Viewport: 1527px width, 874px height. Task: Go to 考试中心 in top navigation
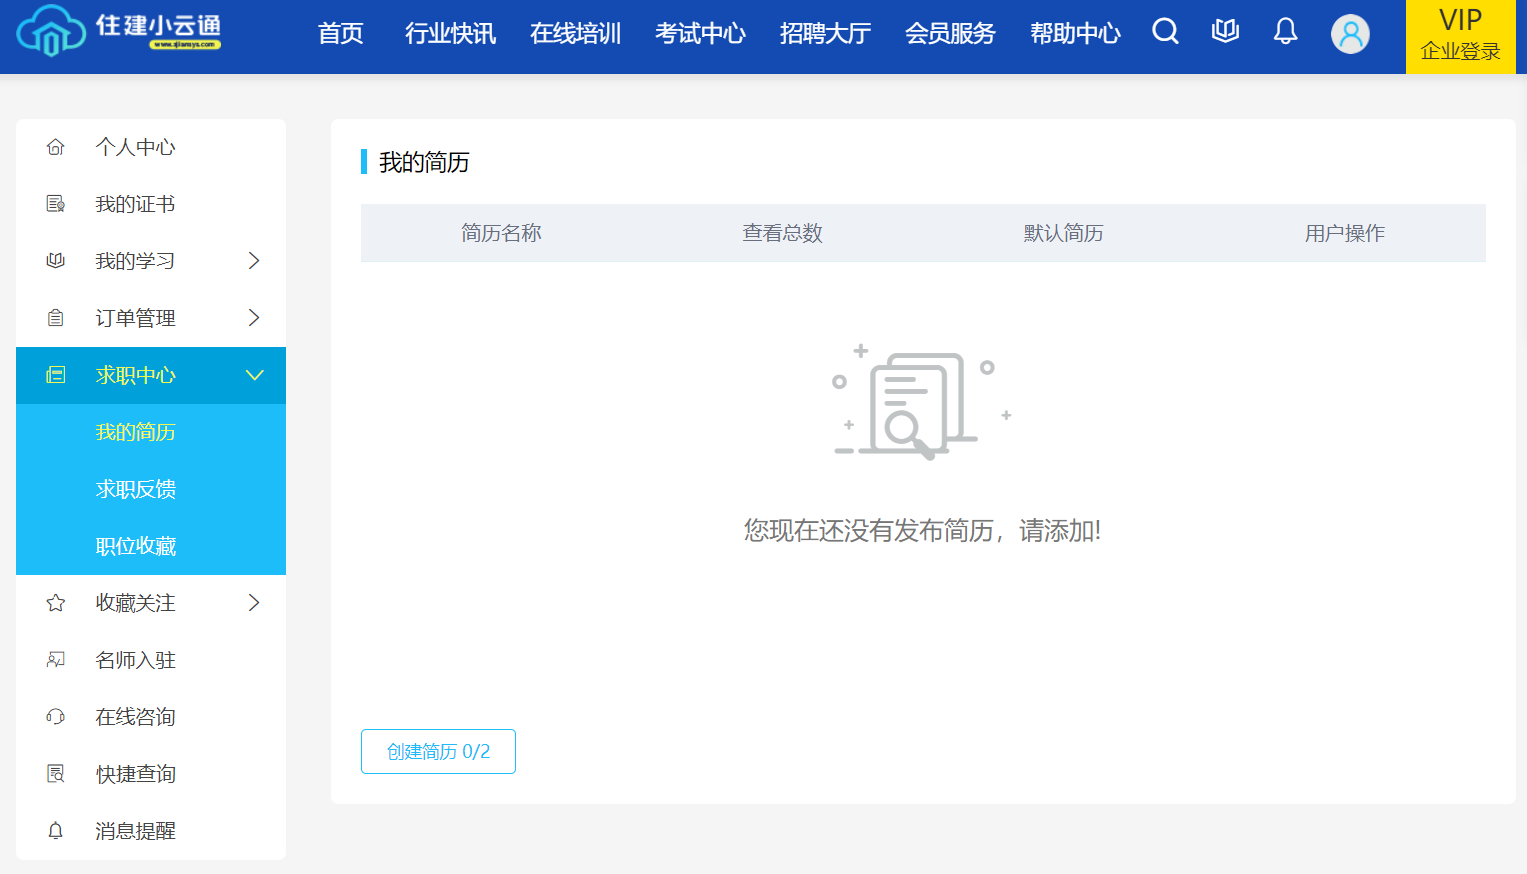coord(700,34)
